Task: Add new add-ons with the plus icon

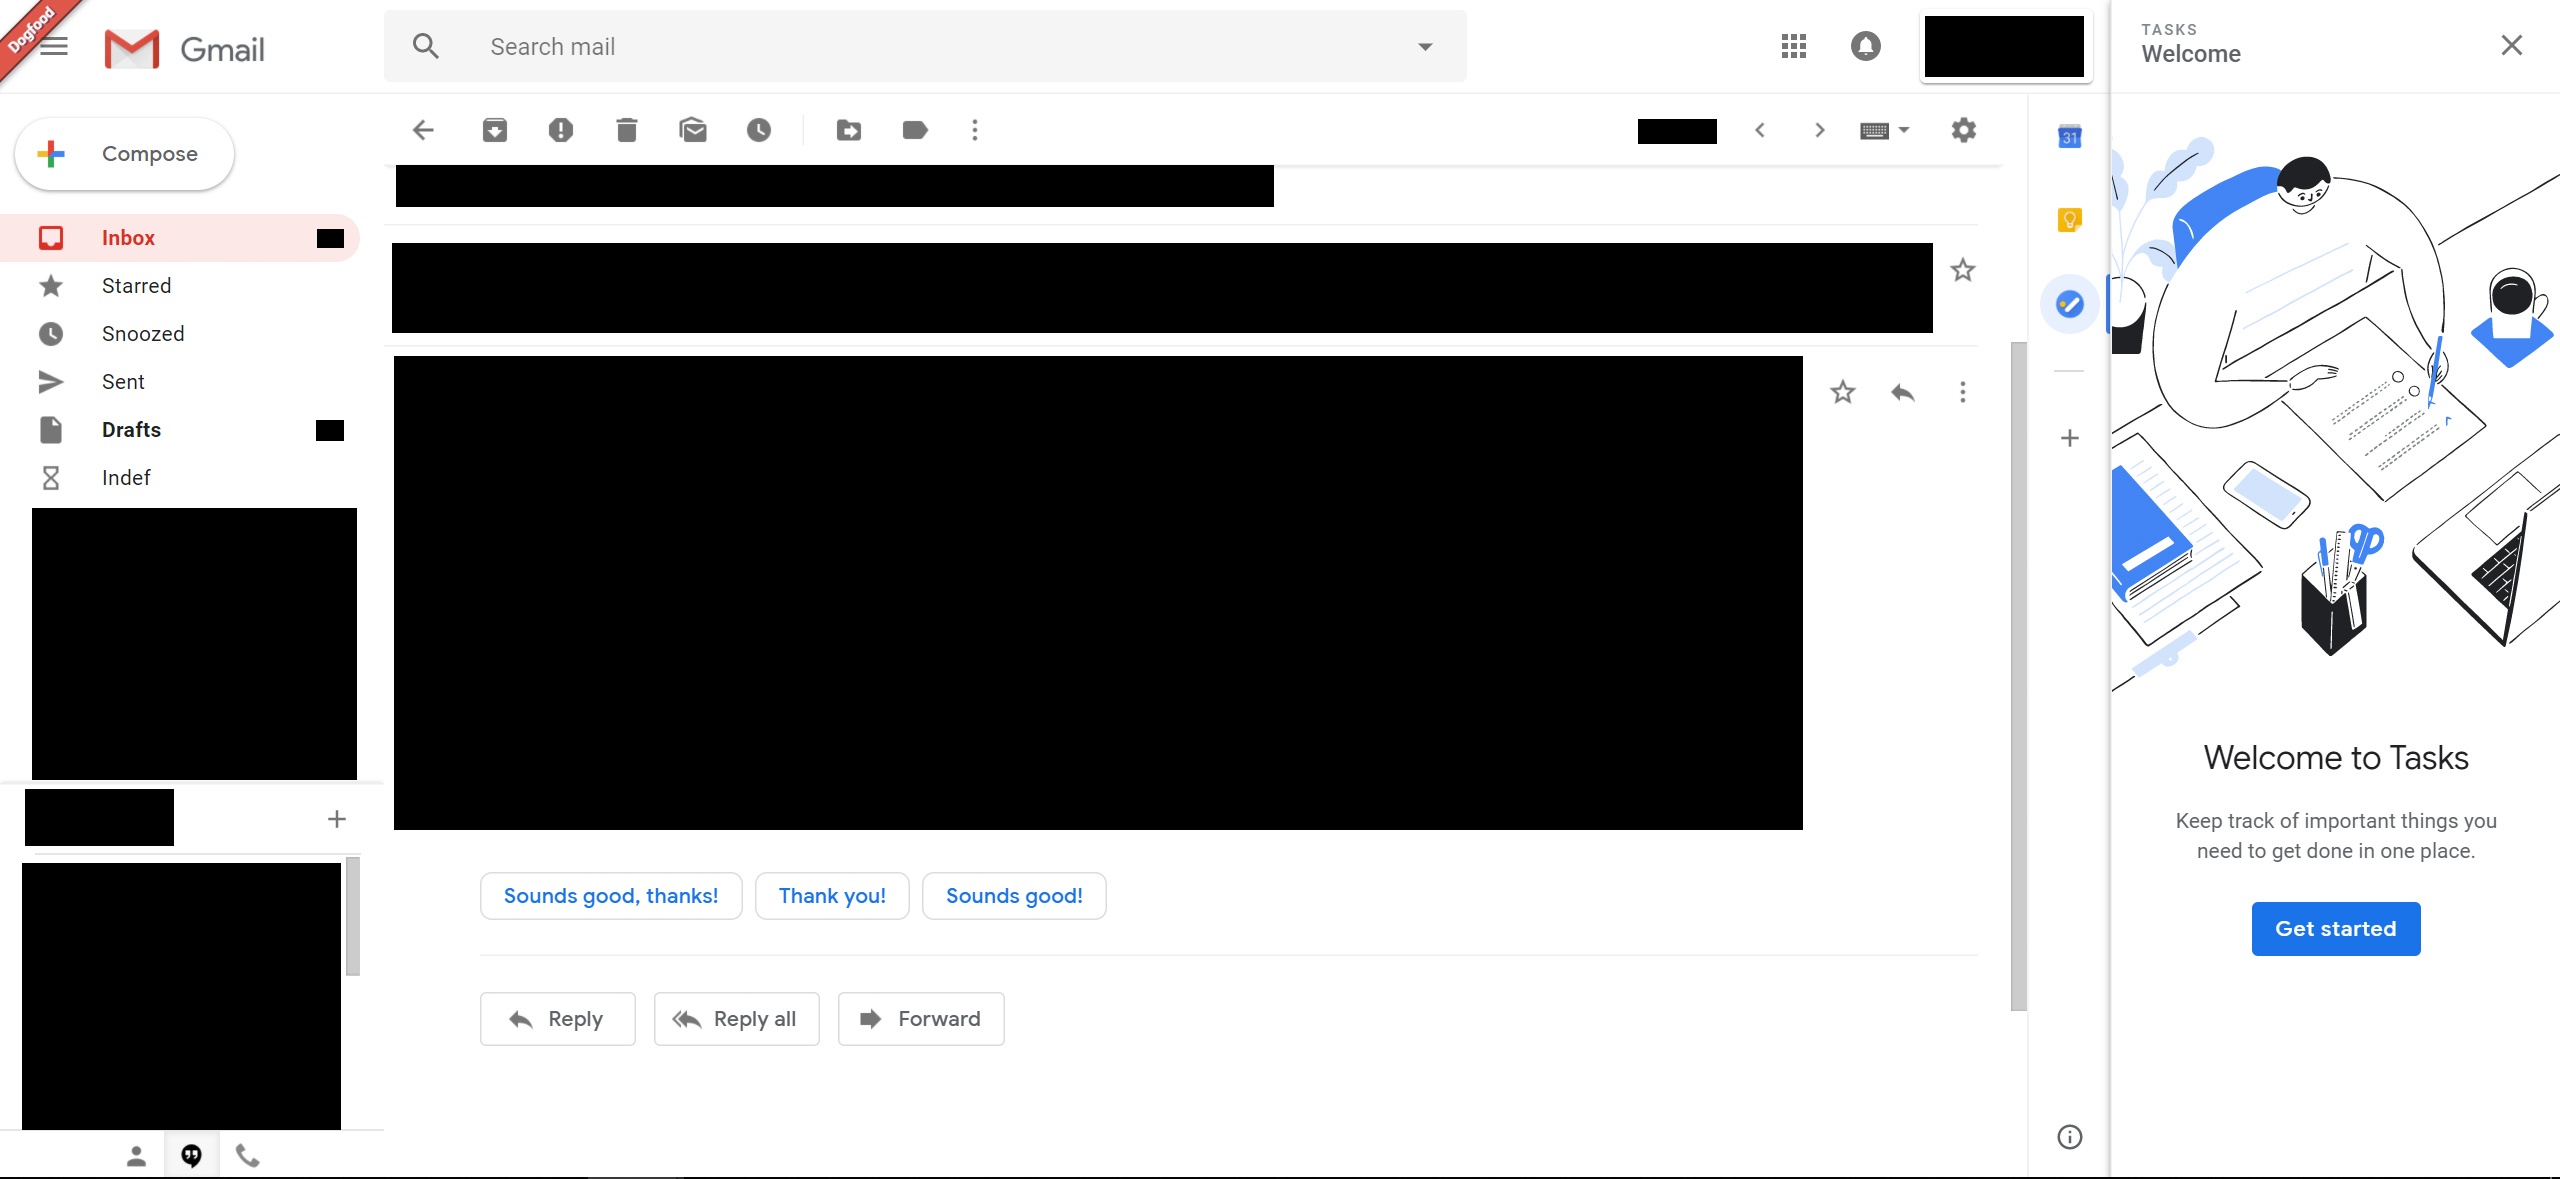Action: pyautogui.click(x=2070, y=438)
